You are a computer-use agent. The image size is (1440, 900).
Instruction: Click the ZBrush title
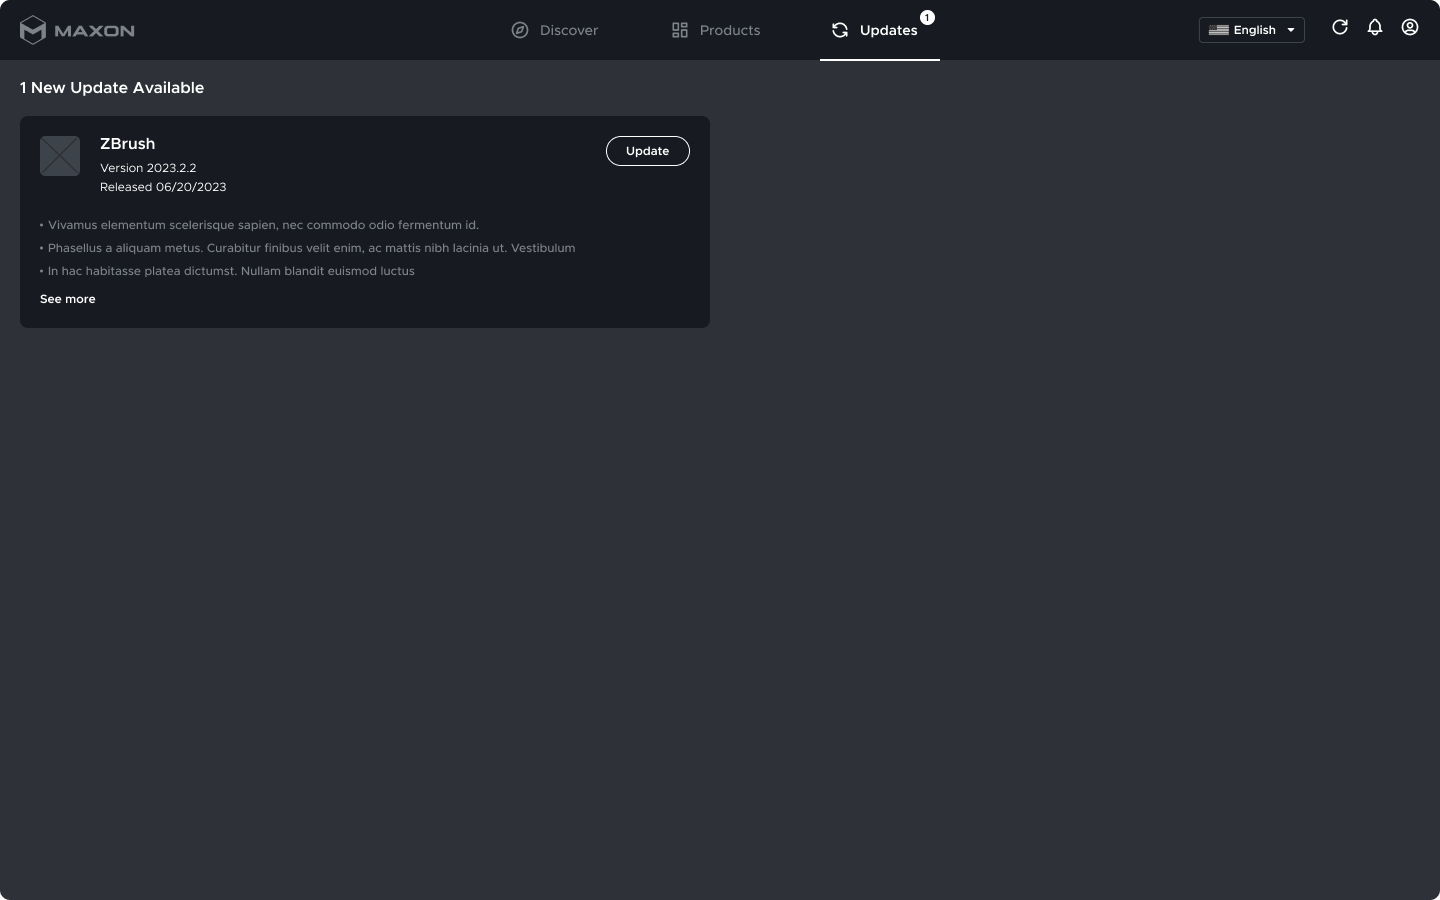point(127,144)
